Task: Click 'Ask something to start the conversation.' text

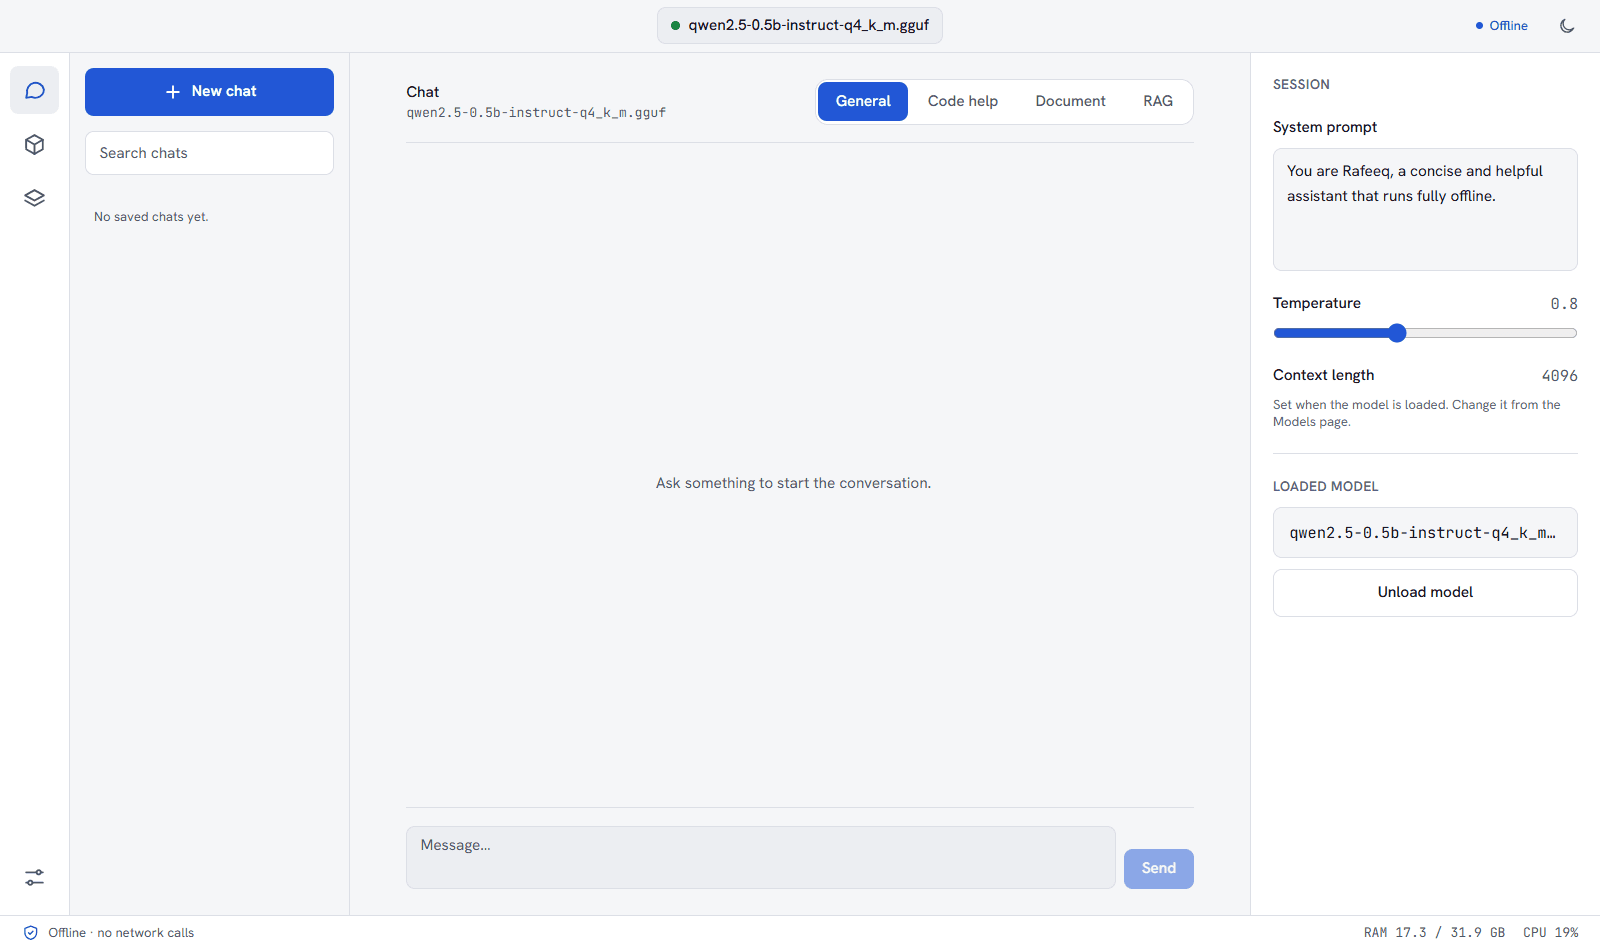Action: pyautogui.click(x=793, y=483)
